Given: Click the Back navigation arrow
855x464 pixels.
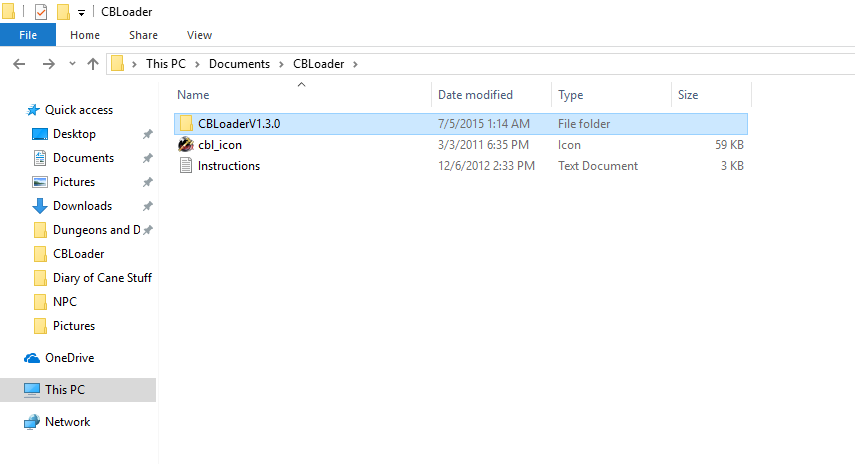Looking at the screenshot, I should click(19, 64).
